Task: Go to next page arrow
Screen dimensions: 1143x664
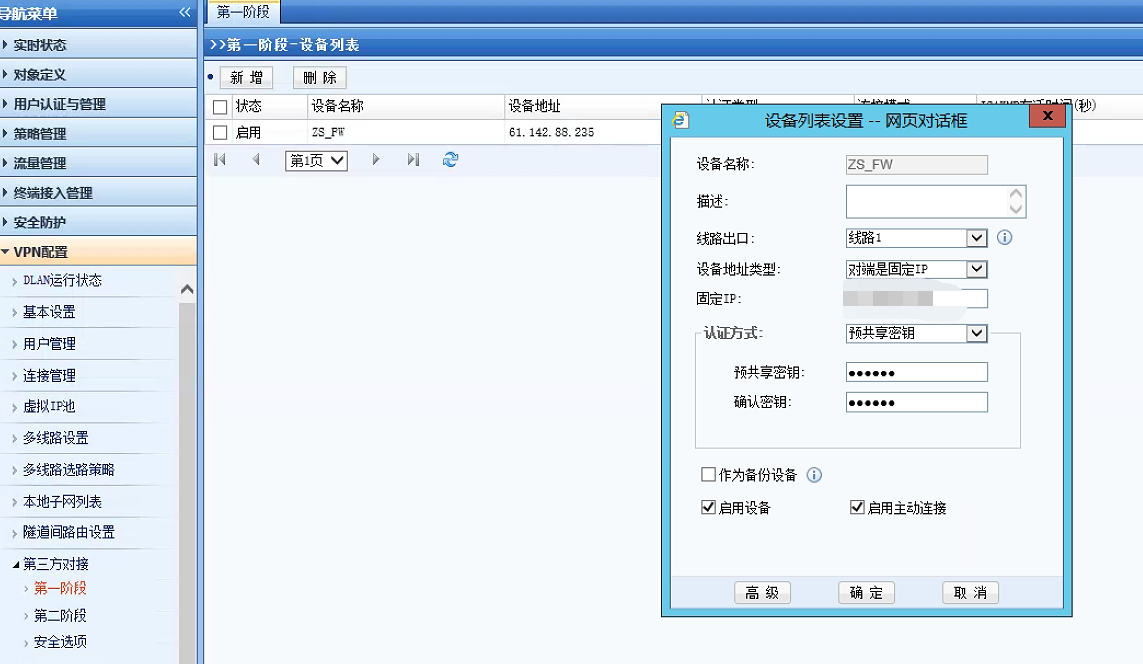Action: [375, 160]
